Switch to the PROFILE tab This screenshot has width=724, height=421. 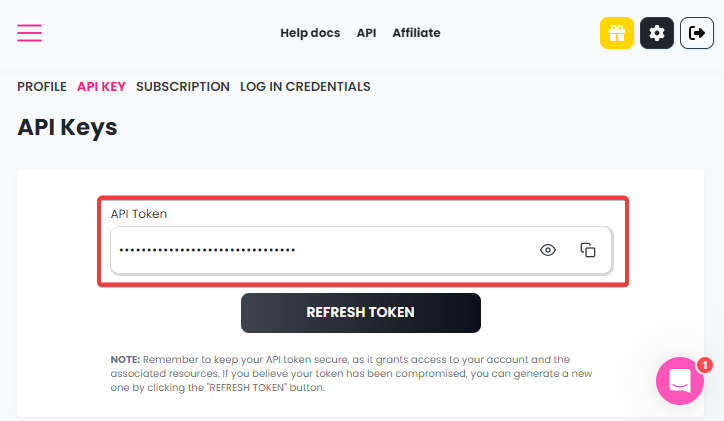pos(42,87)
